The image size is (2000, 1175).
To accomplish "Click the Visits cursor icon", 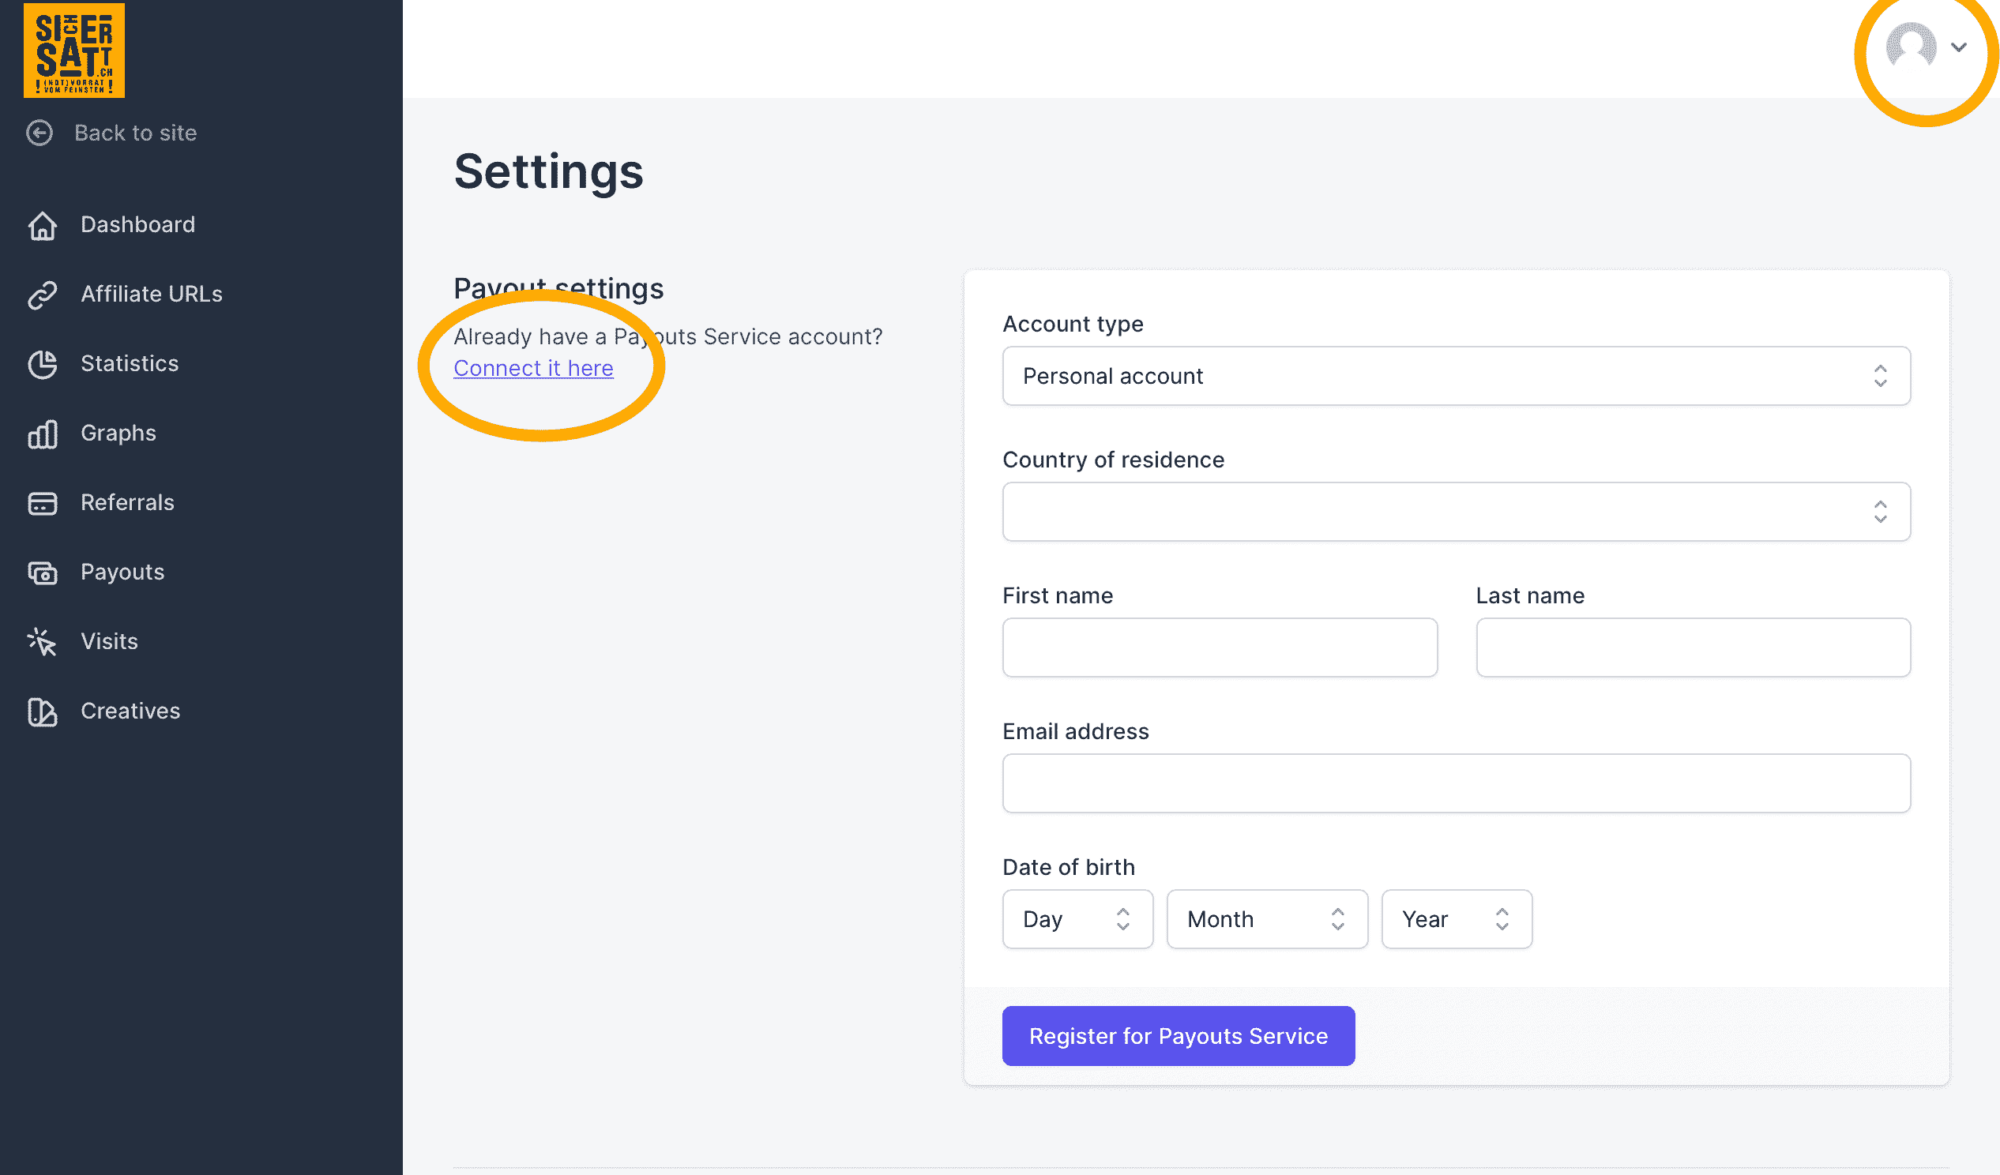I will [x=42, y=642].
